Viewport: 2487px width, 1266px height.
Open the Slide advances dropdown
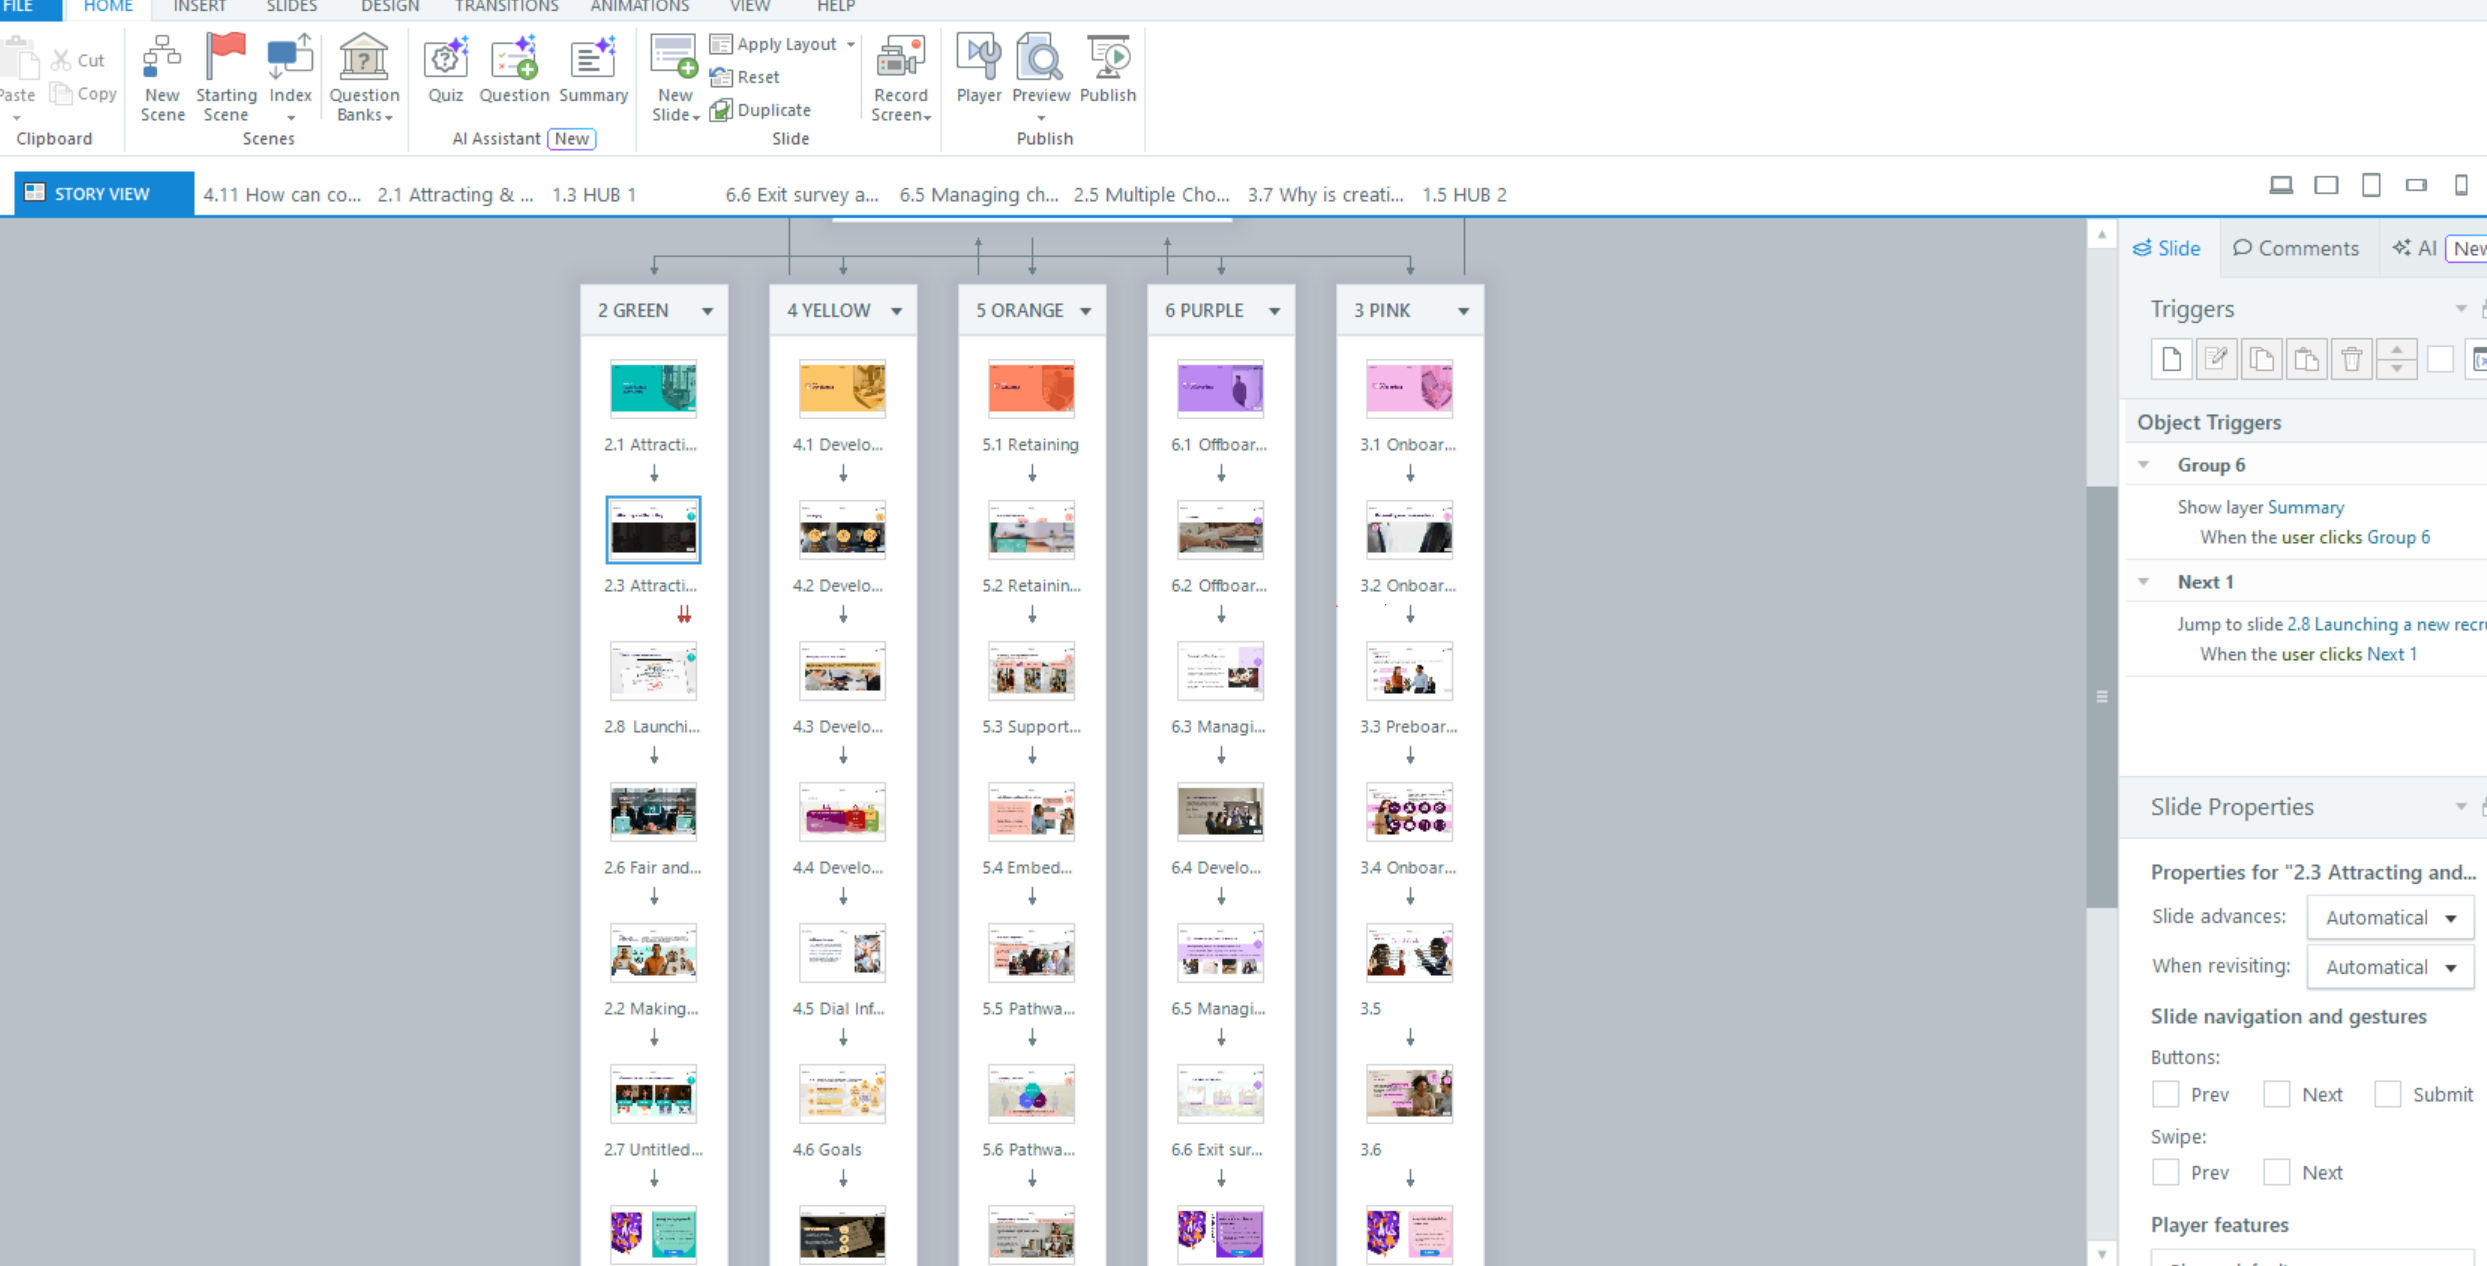(2389, 917)
